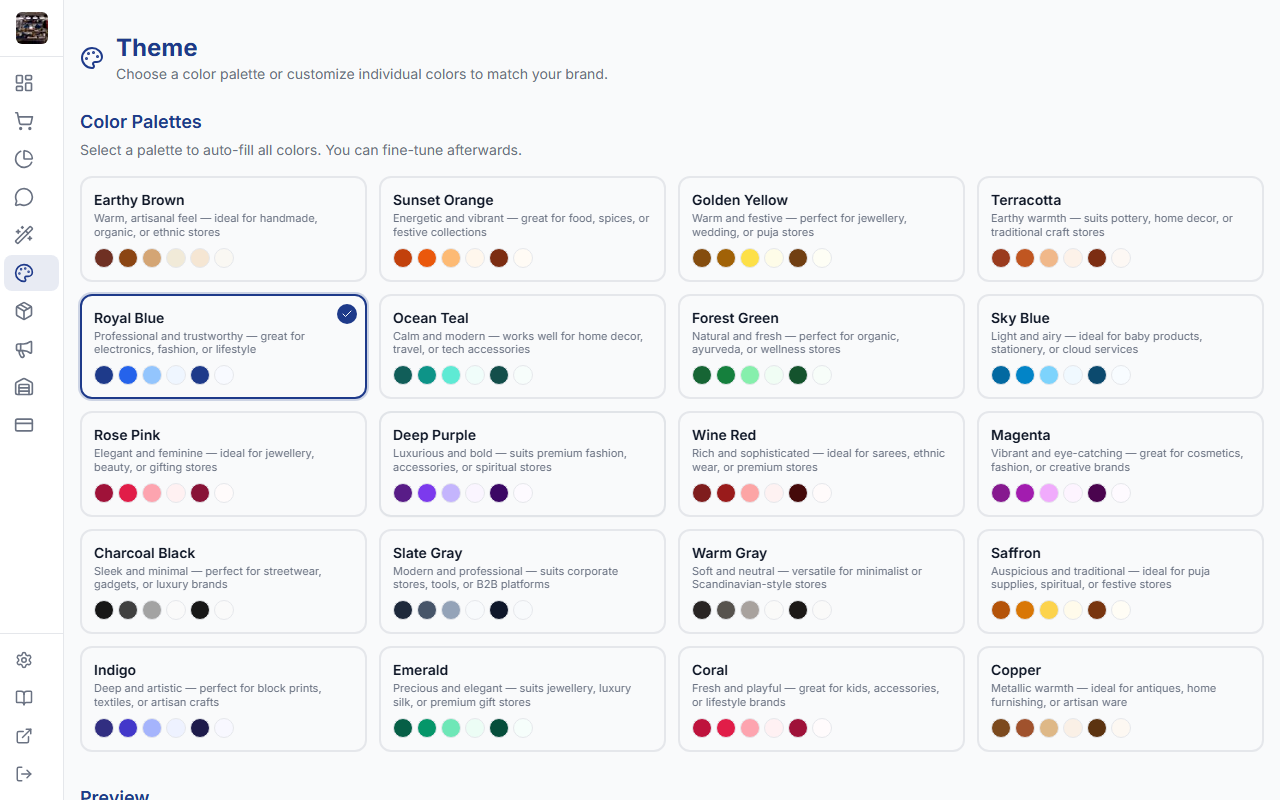Image resolution: width=1280 pixels, height=800 pixels.
Task: Click the selected checkmark on Royal Blue
Action: click(x=347, y=314)
